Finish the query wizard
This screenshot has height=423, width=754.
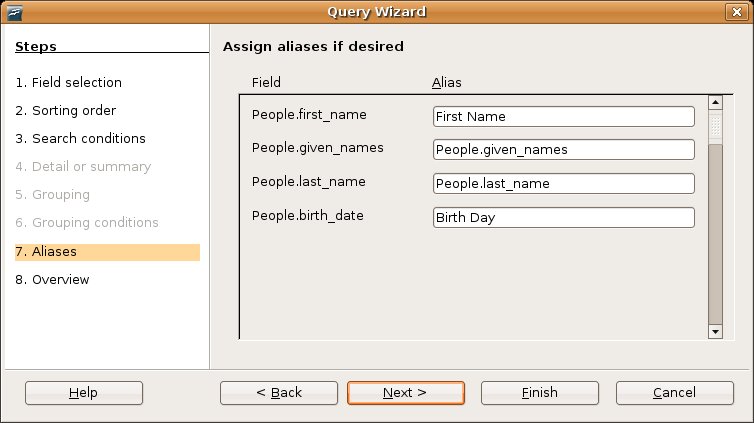(540, 393)
